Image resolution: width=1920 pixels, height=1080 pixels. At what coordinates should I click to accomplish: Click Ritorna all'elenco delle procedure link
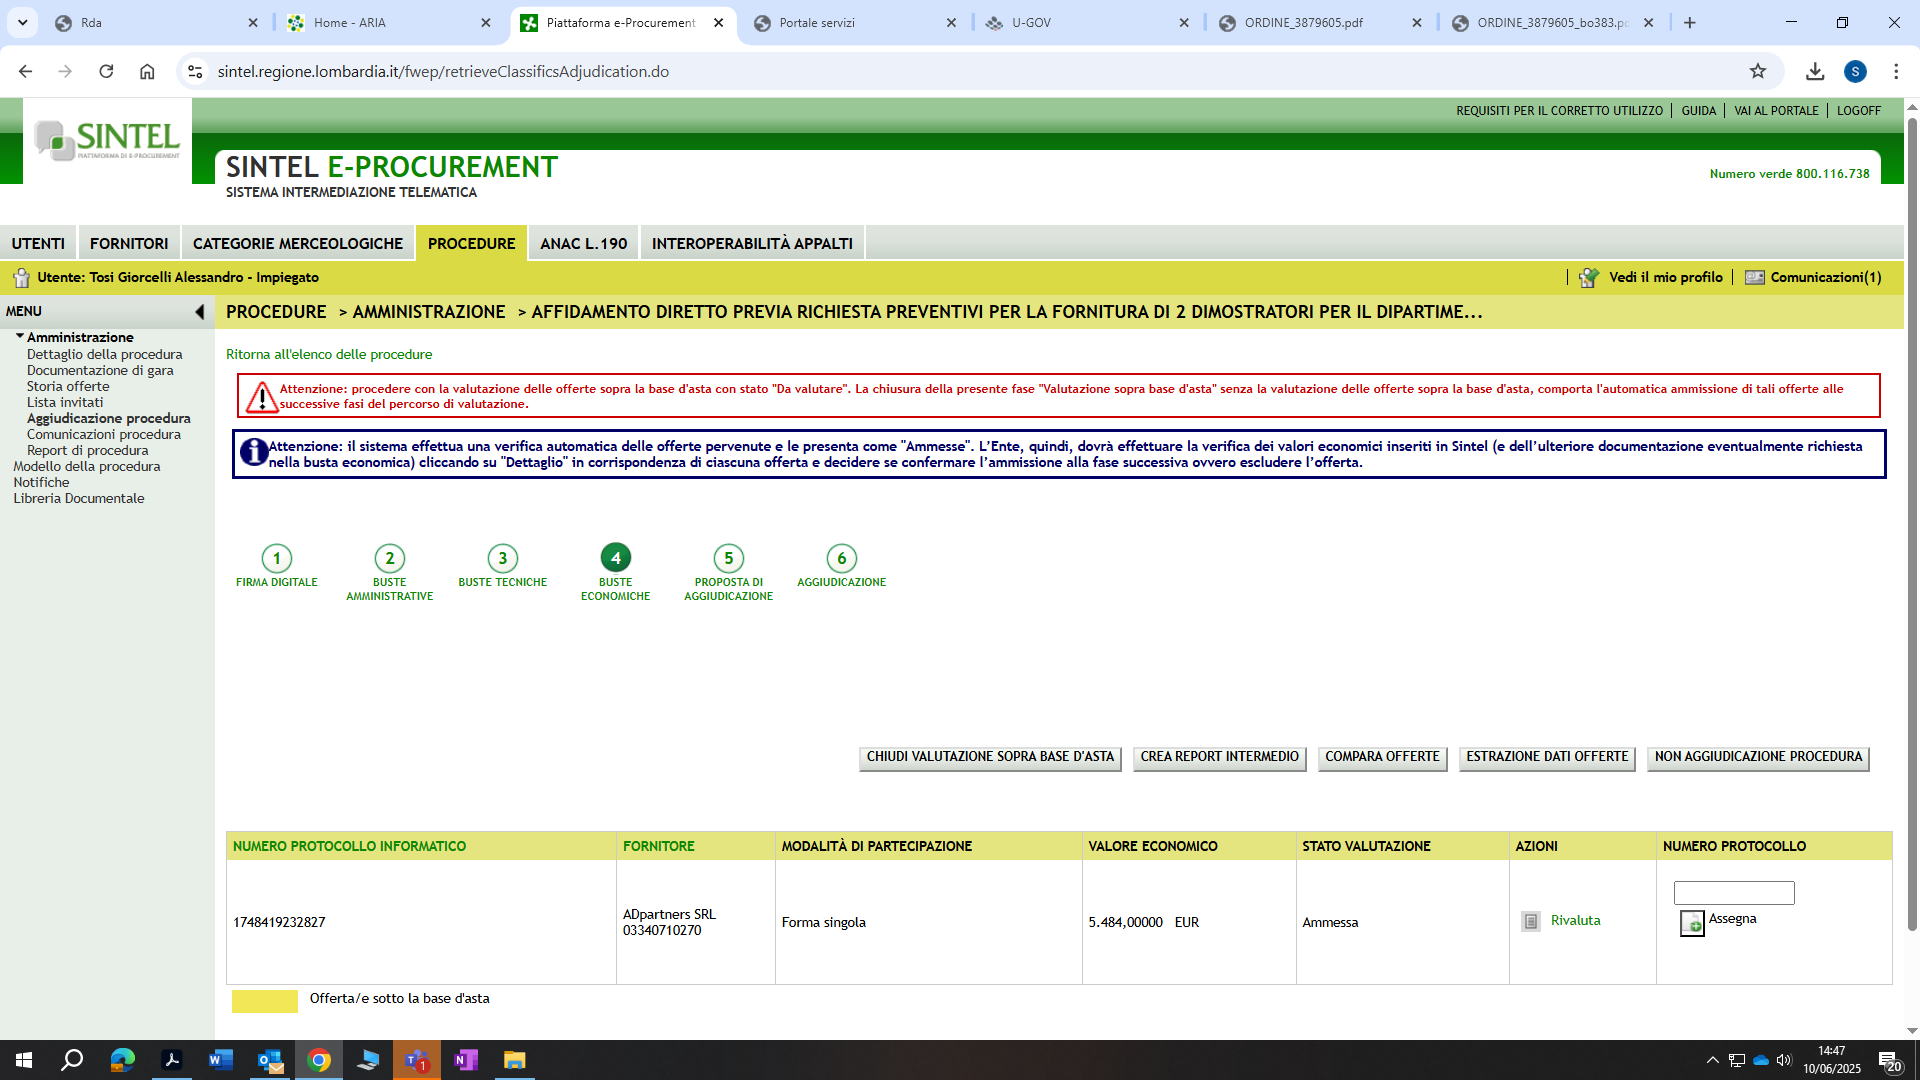click(x=329, y=354)
